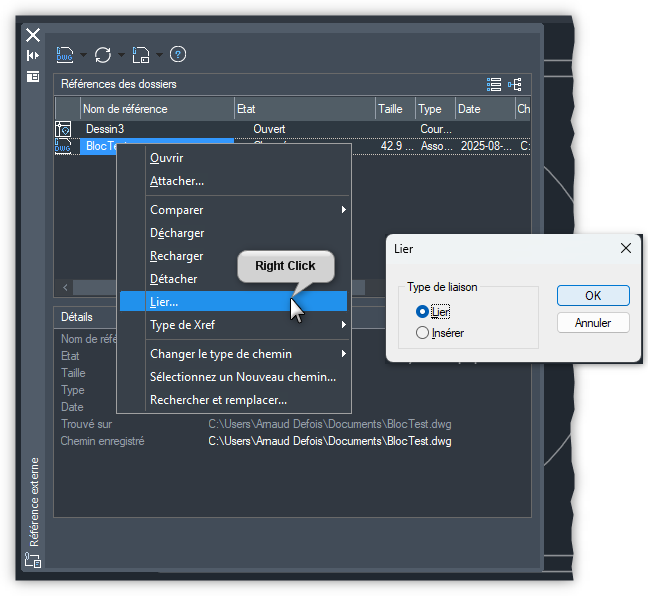The width and height of the screenshot is (648, 596).
Task: Open palette properties icon below auto-hide
Action: coord(32,76)
